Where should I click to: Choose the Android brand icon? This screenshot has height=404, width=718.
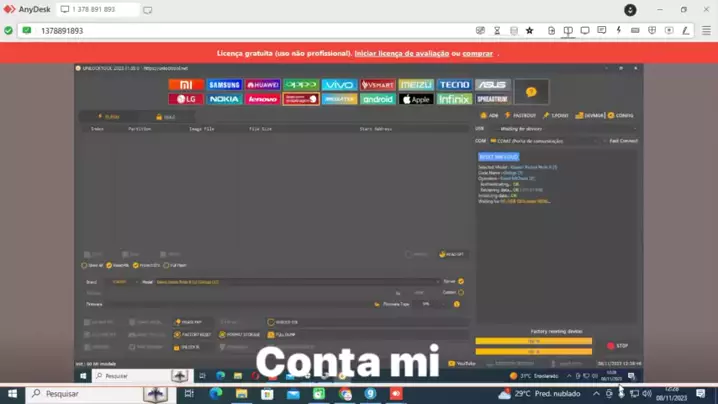(378, 100)
